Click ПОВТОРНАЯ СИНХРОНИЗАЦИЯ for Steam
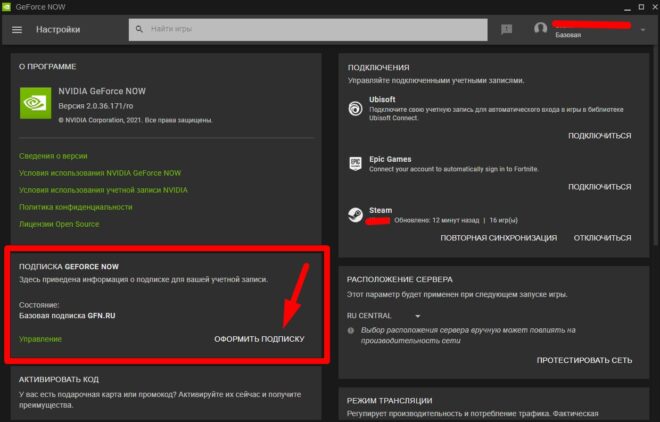Image resolution: width=660 pixels, height=422 pixels. pyautogui.click(x=499, y=238)
